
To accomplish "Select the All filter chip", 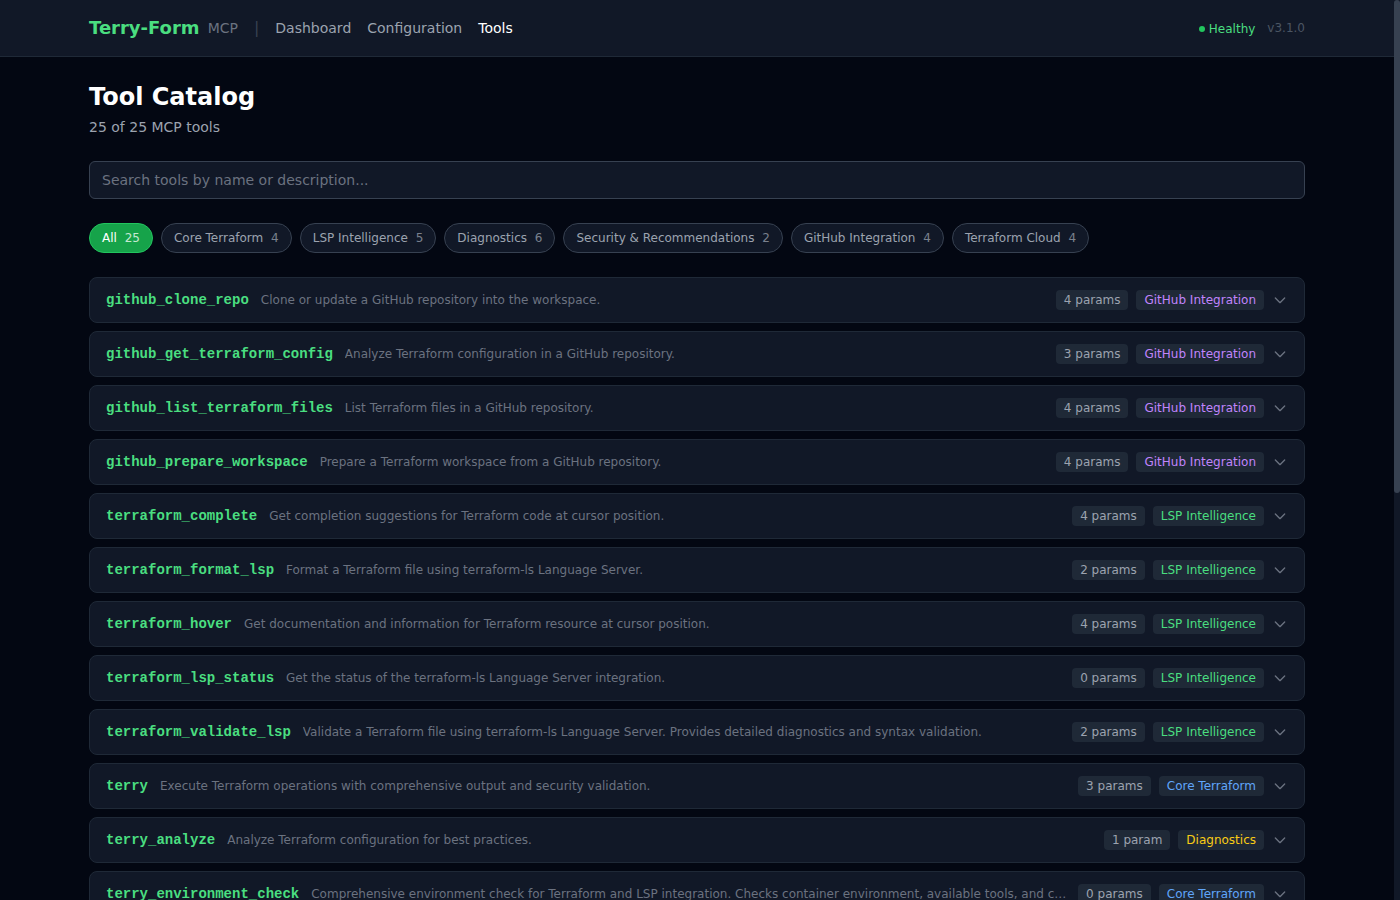I will [x=120, y=238].
